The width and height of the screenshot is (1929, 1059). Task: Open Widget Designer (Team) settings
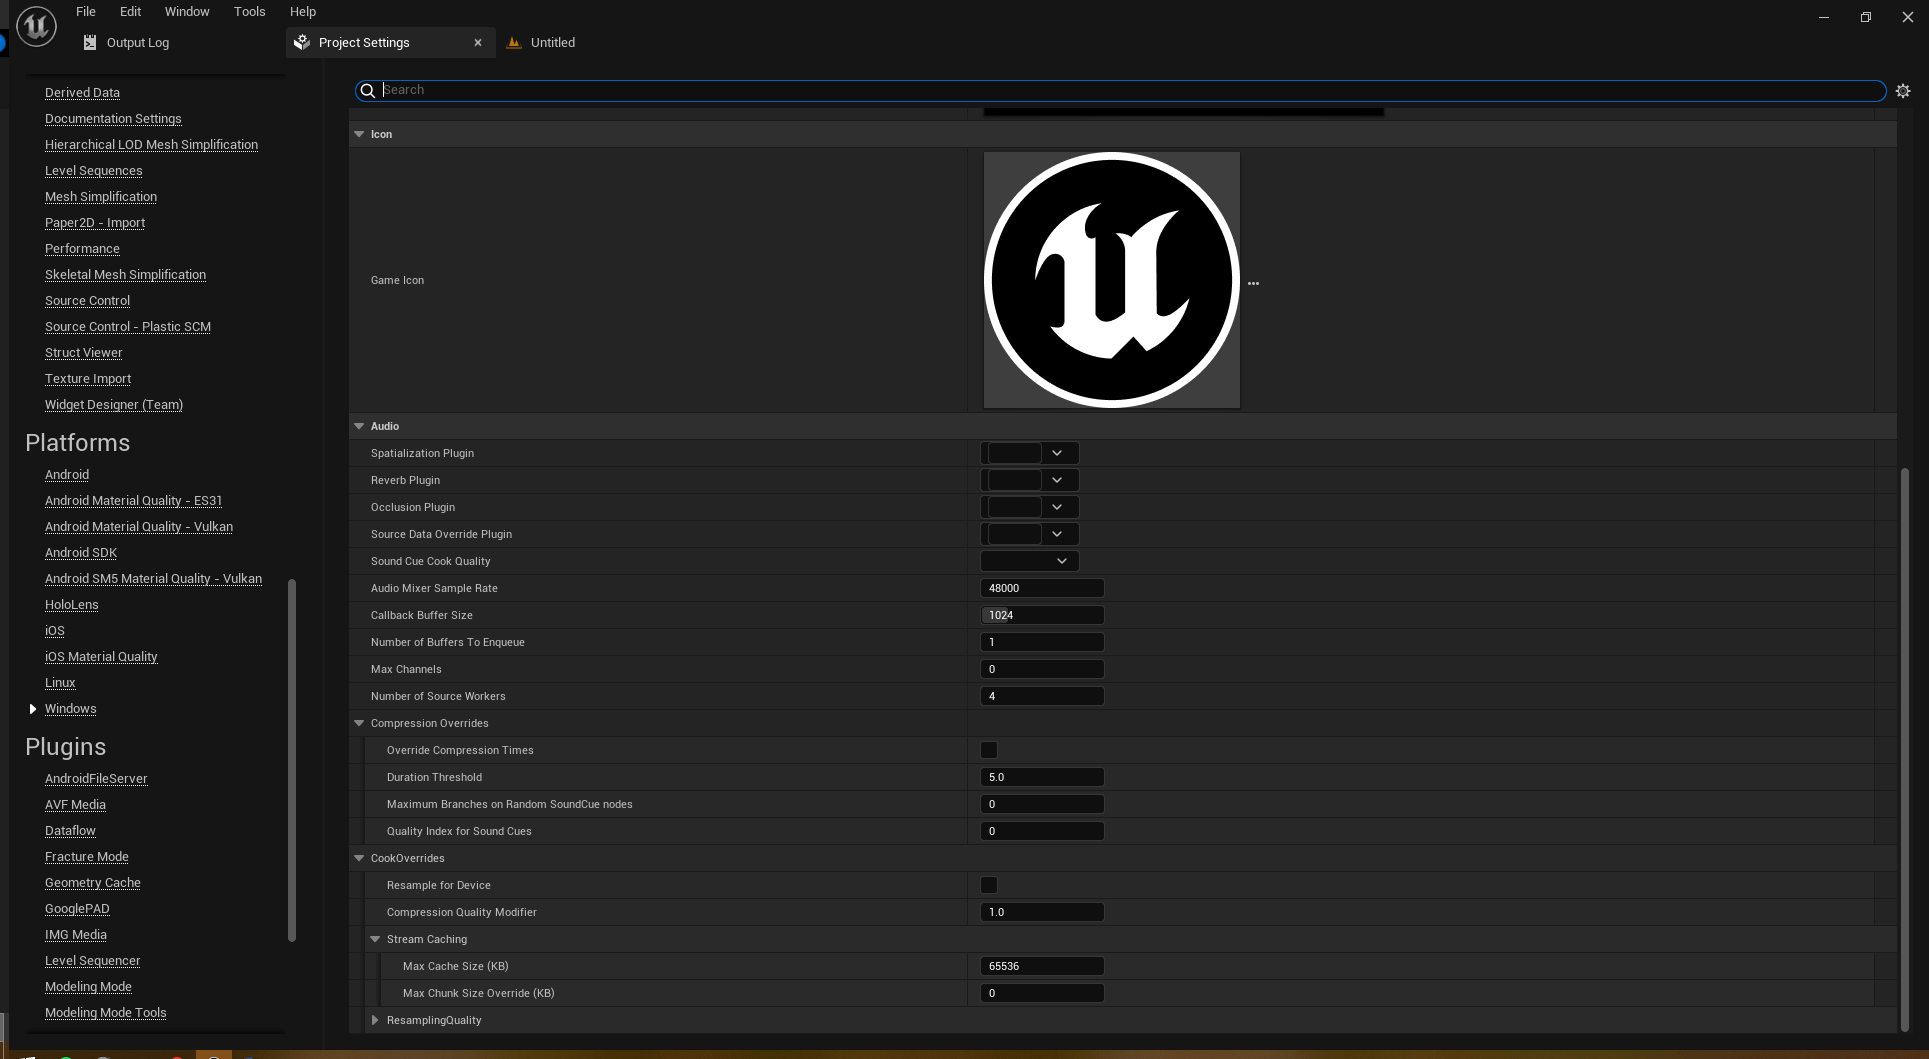point(113,404)
